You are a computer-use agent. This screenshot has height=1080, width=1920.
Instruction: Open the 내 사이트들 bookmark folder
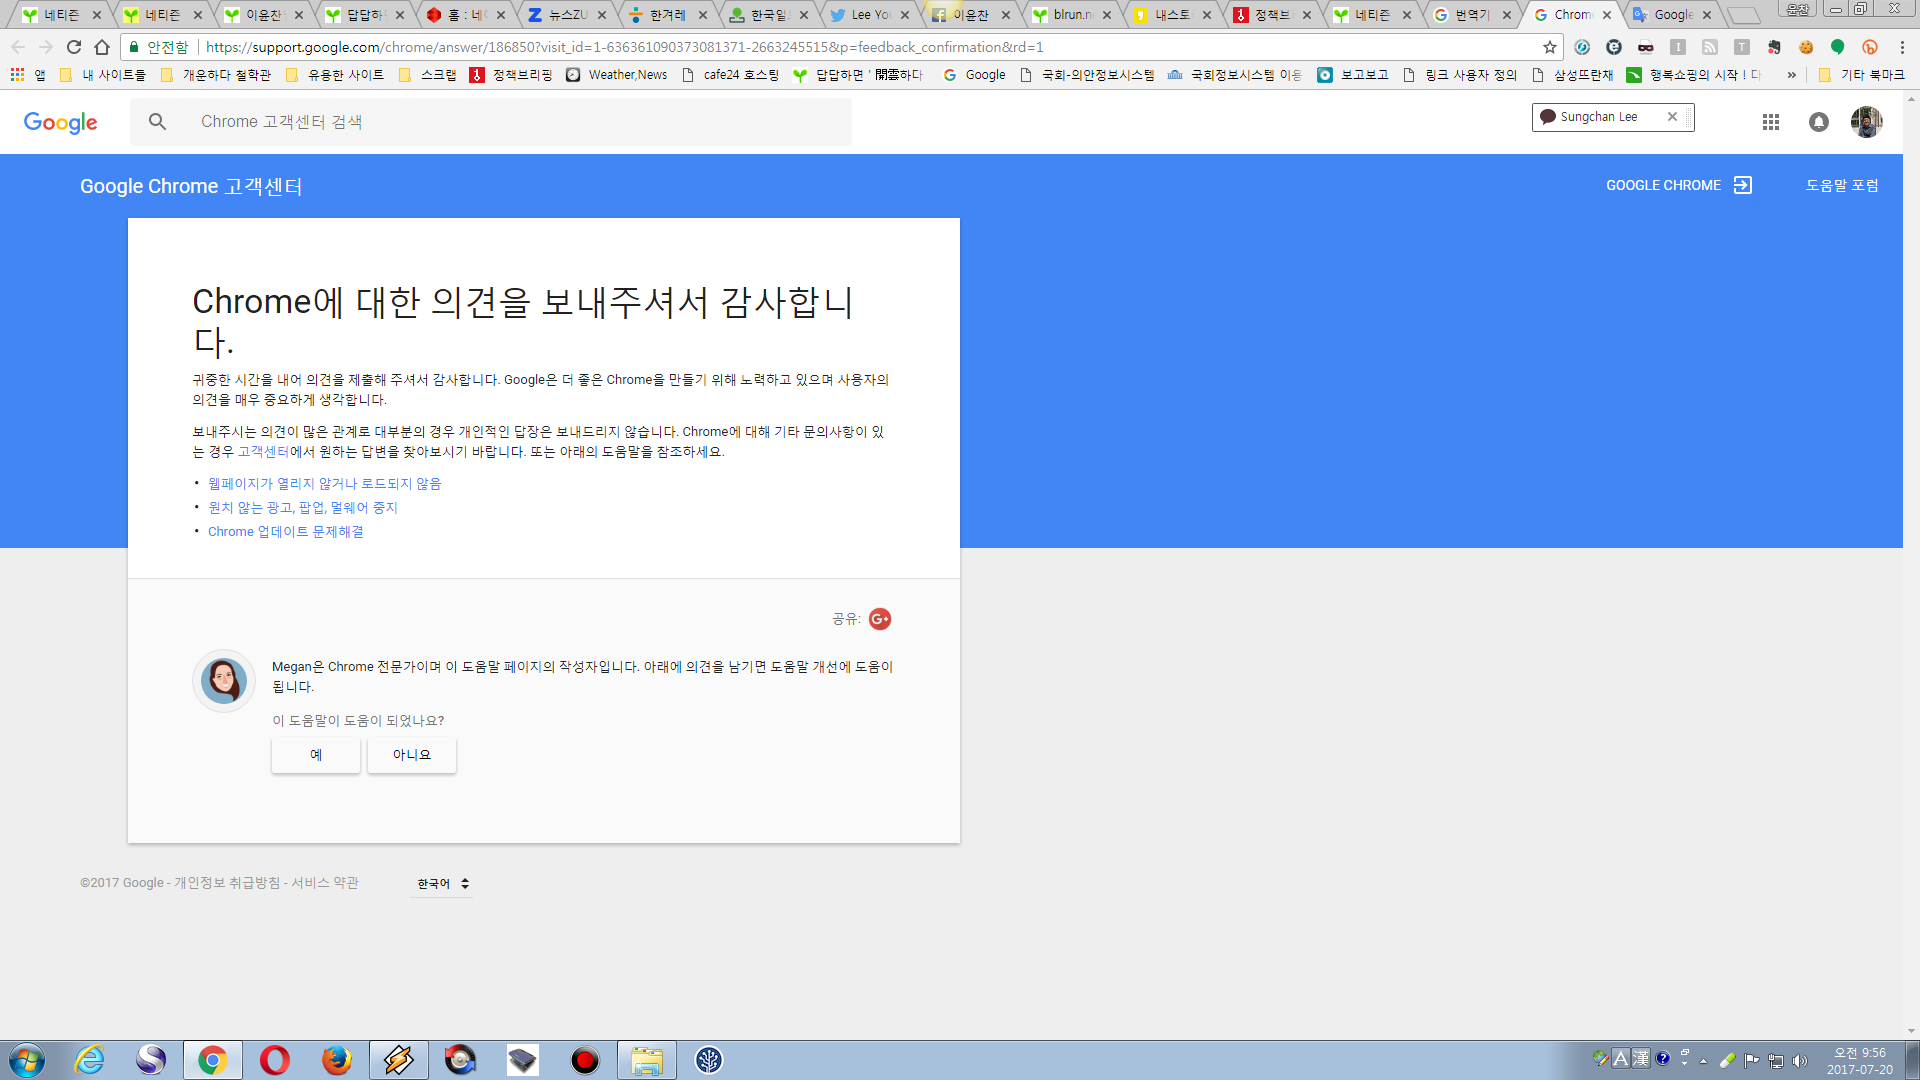(103, 75)
